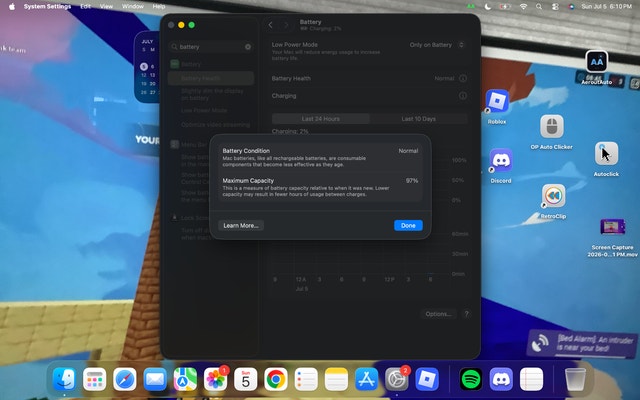This screenshot has height=400, width=640.
Task: Open the App Store from the Dock
Action: (367, 379)
